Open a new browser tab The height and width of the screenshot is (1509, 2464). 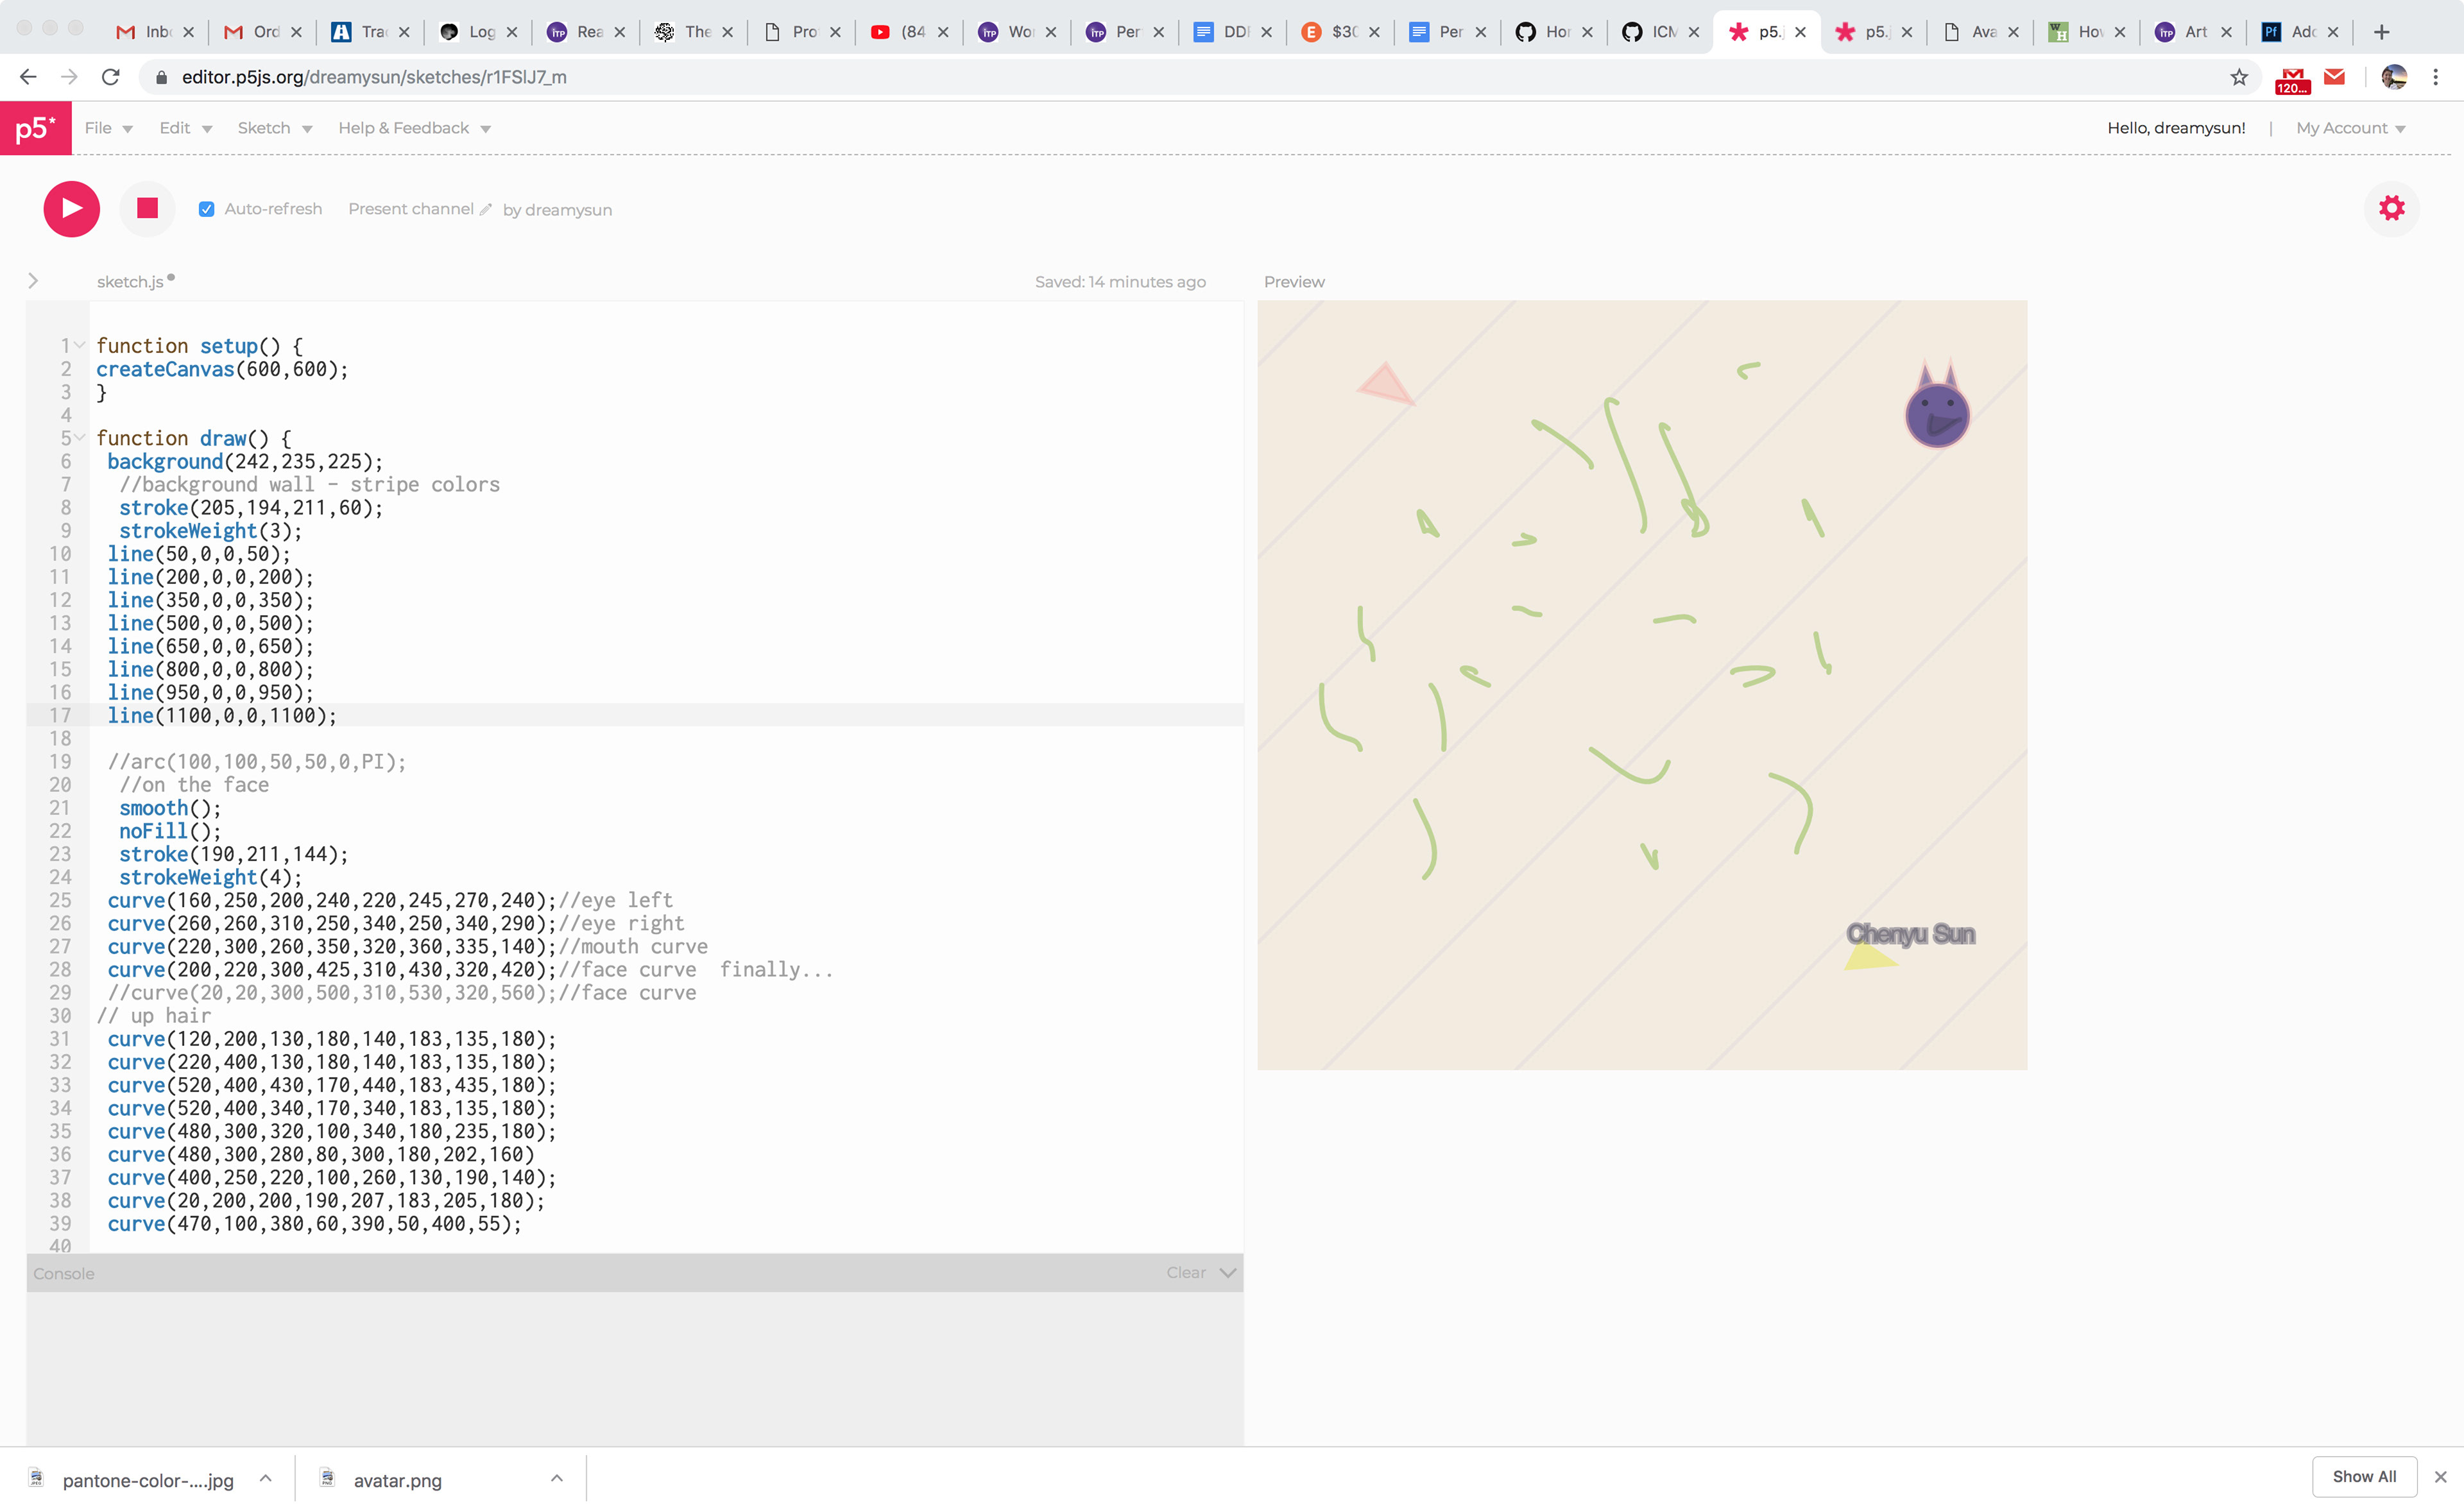tap(2381, 32)
